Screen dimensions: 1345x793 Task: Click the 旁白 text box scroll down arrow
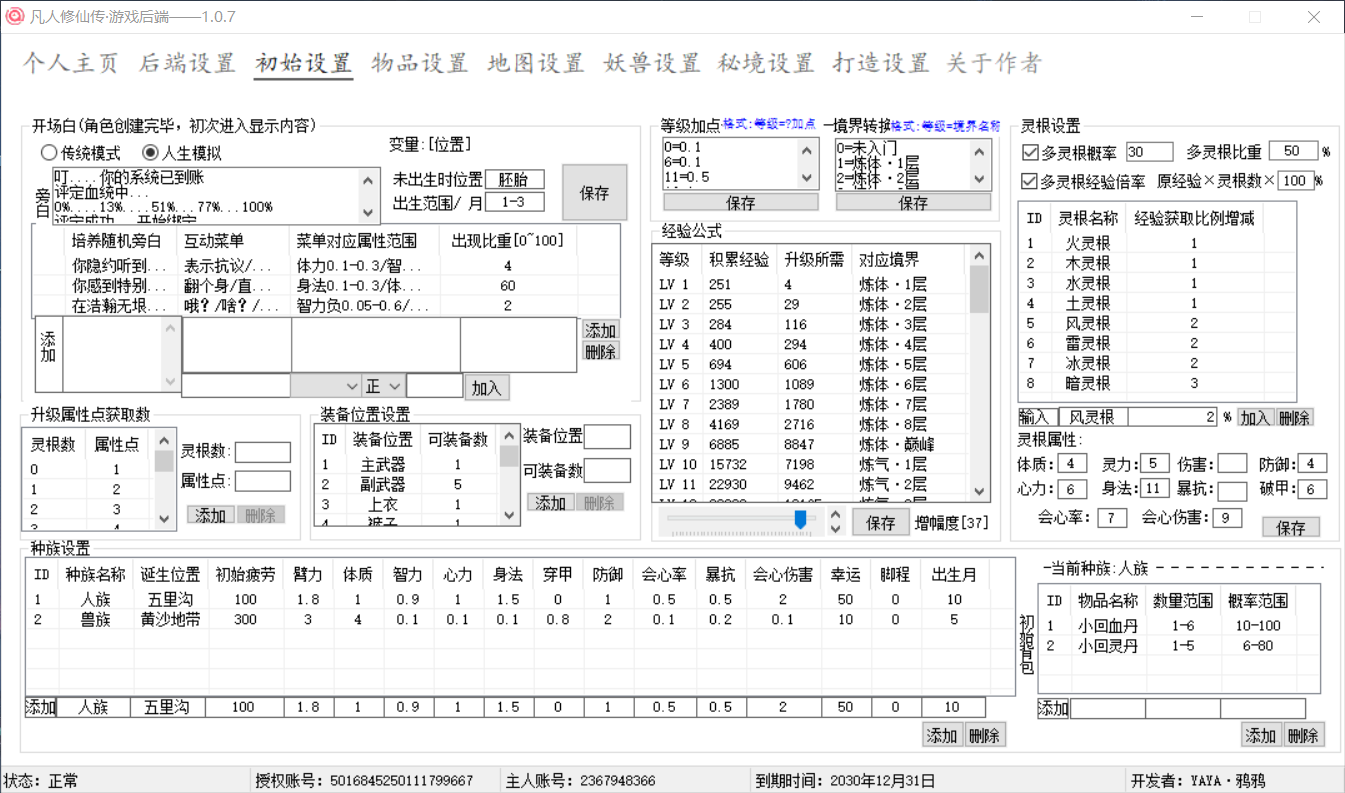pos(369,213)
